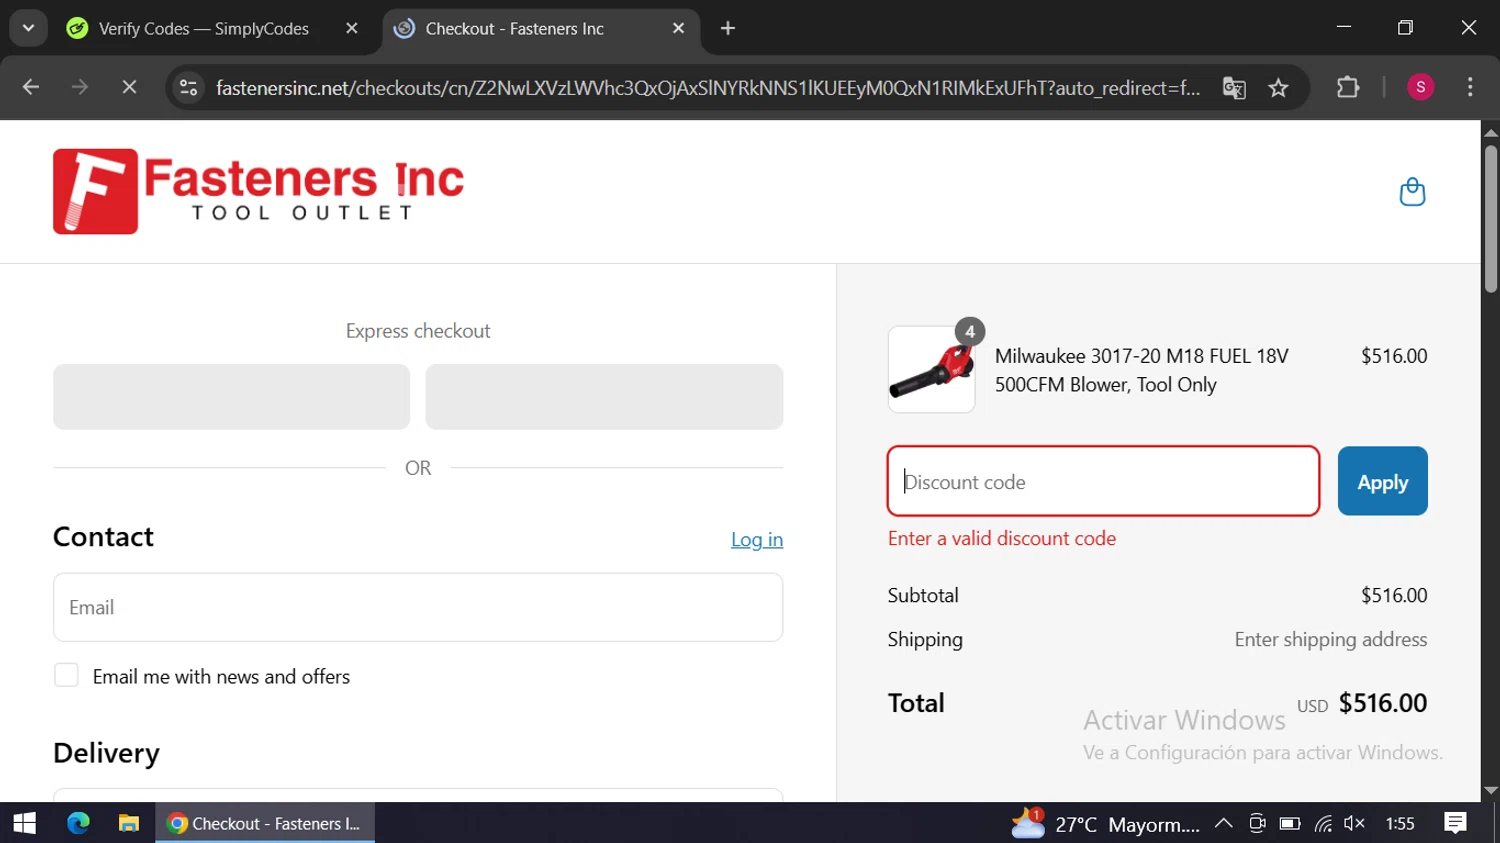Open File Explorer from the taskbar

click(128, 823)
